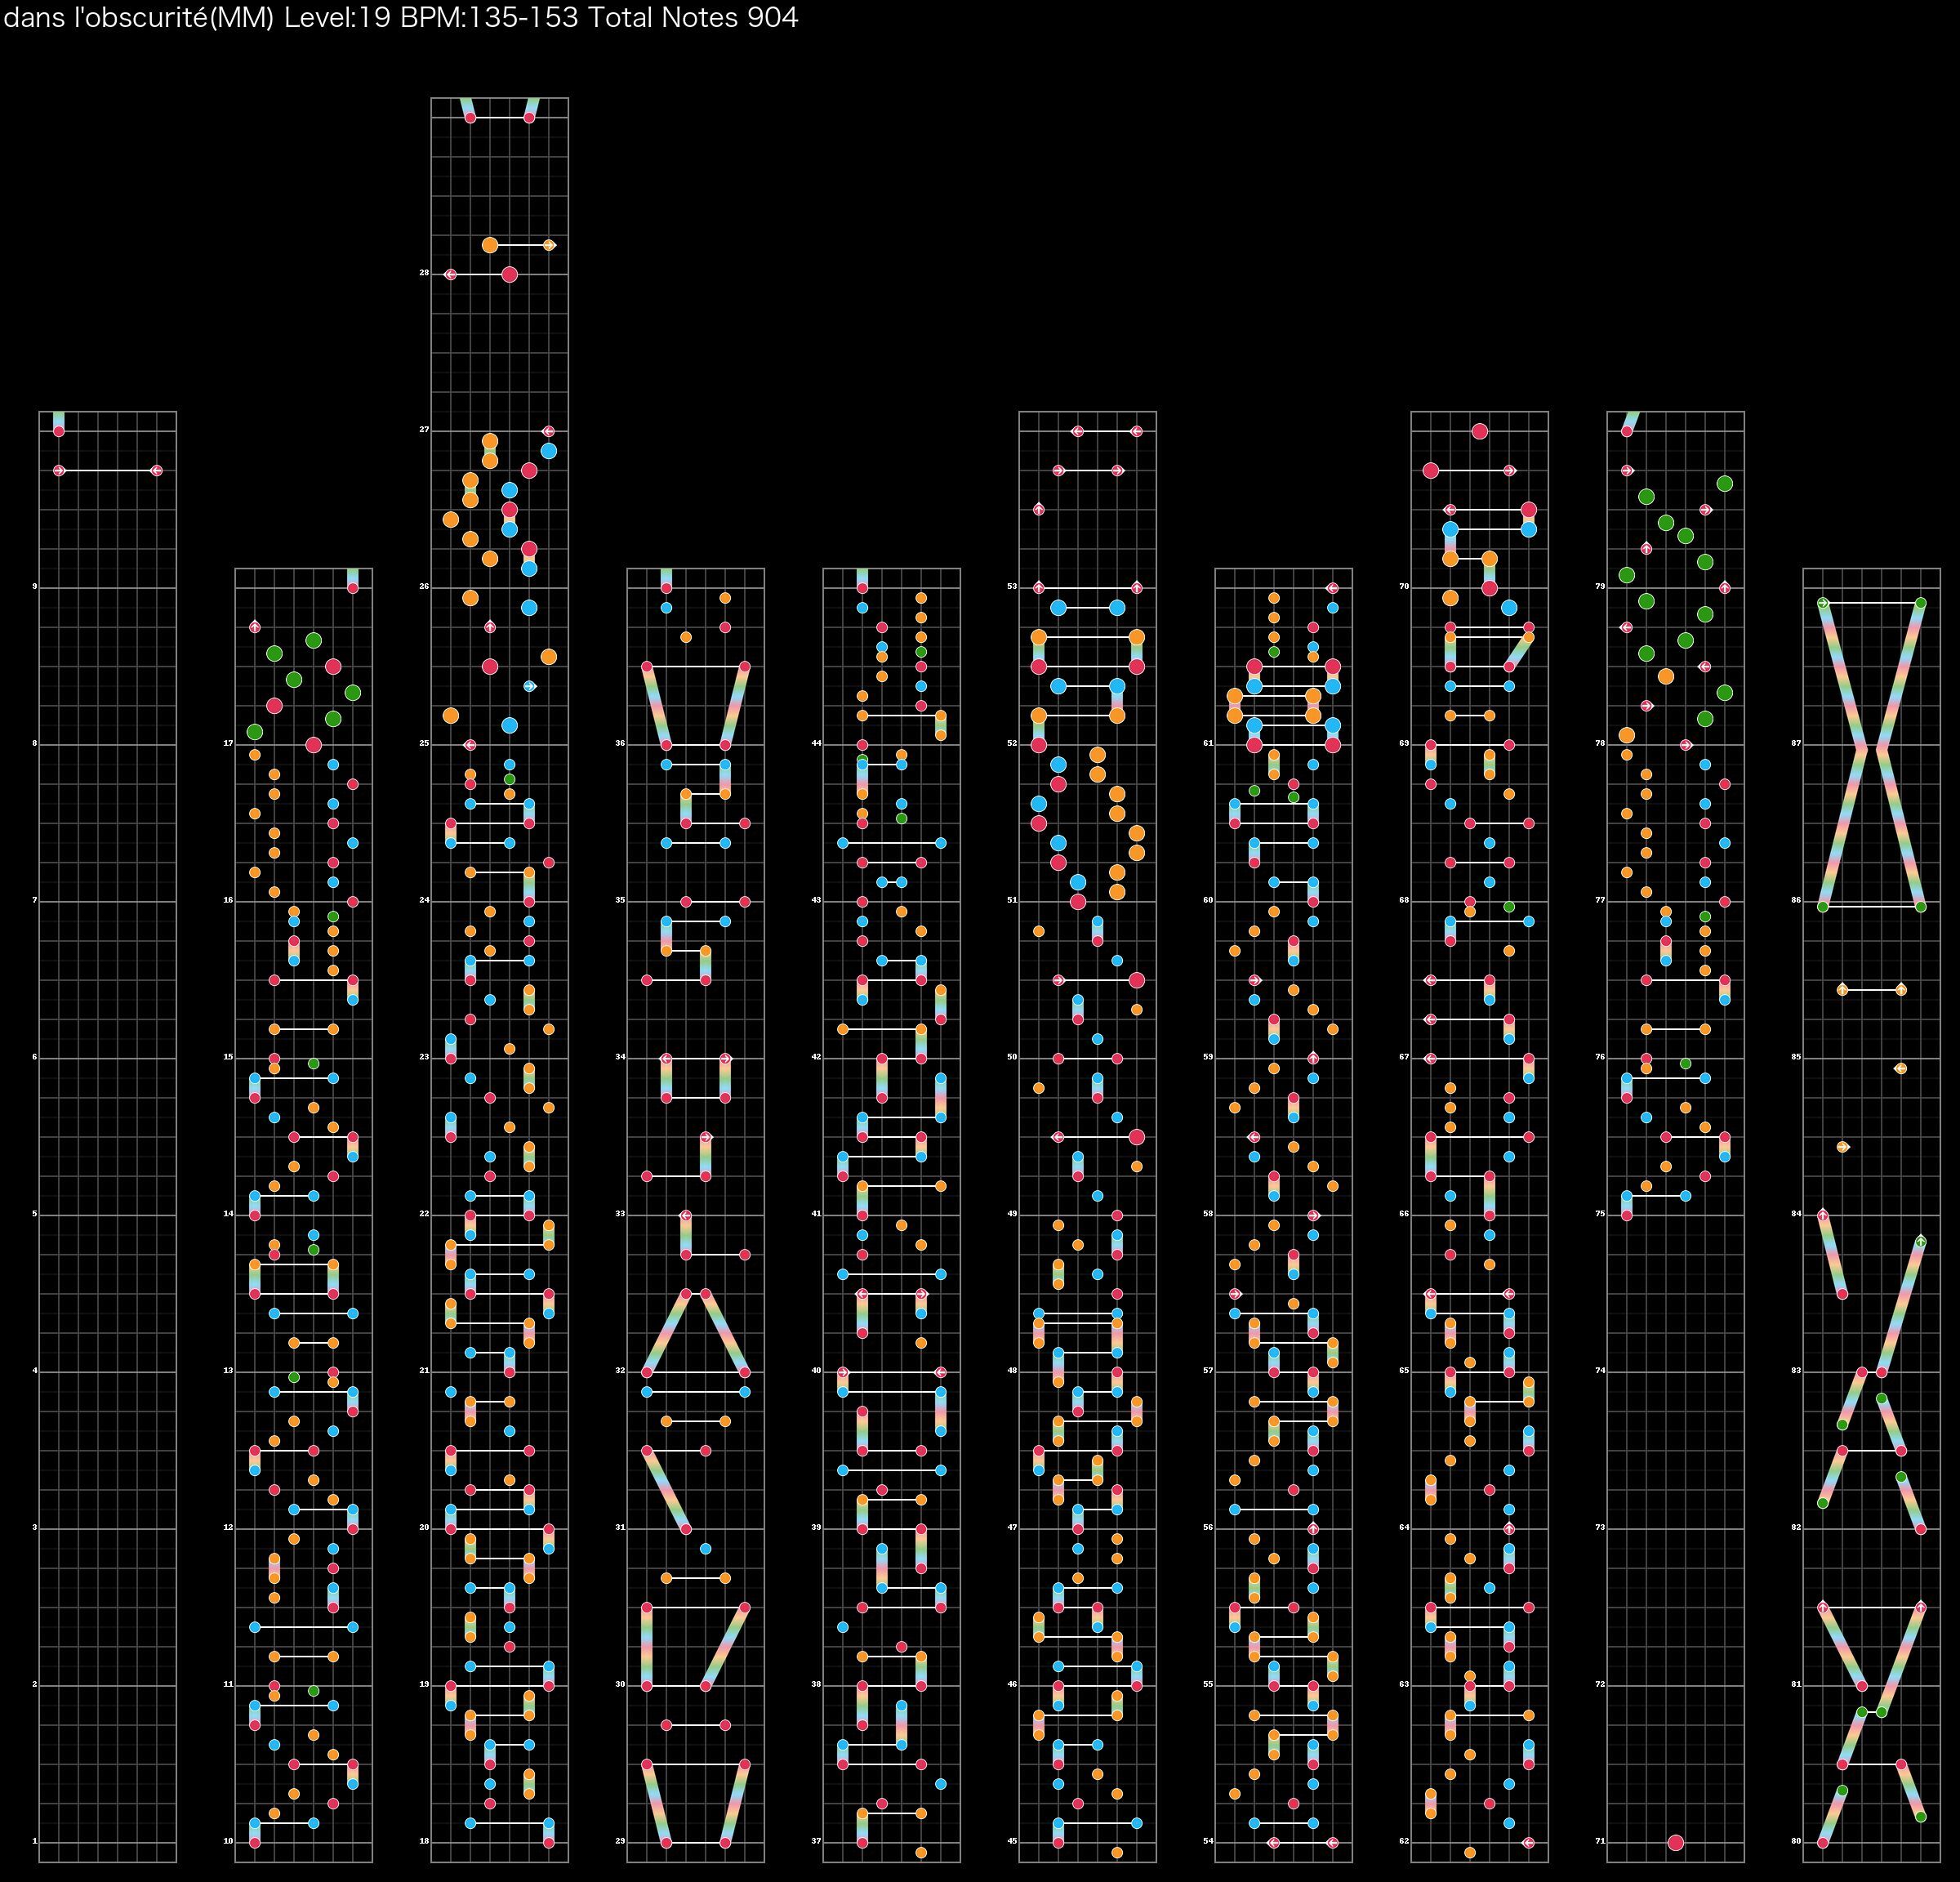This screenshot has height=1882, width=1960.
Task: Click orange right-arrow flick above measure 28
Action: tap(548, 245)
